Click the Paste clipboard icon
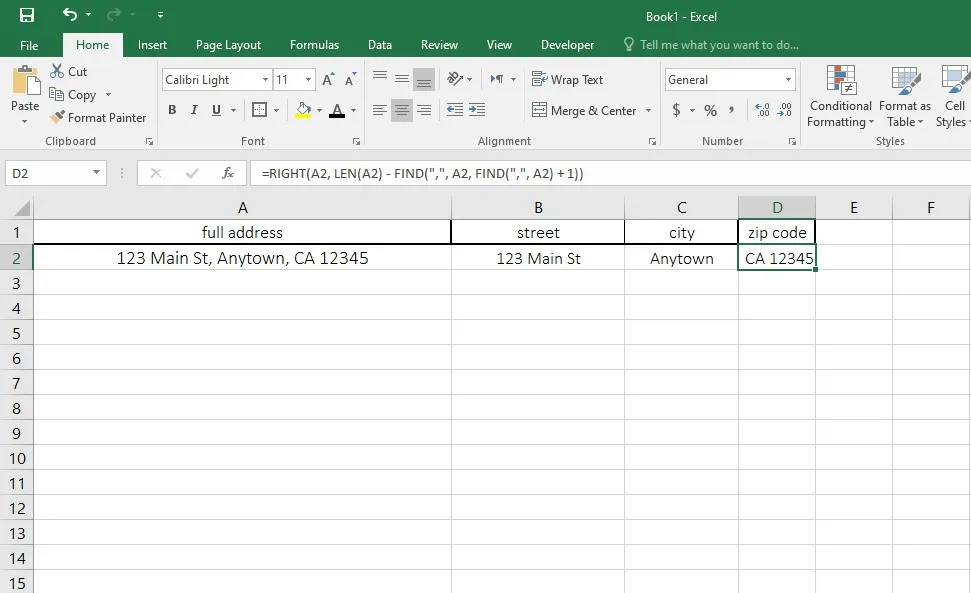Viewport: 971px width, 593px height. (25, 80)
